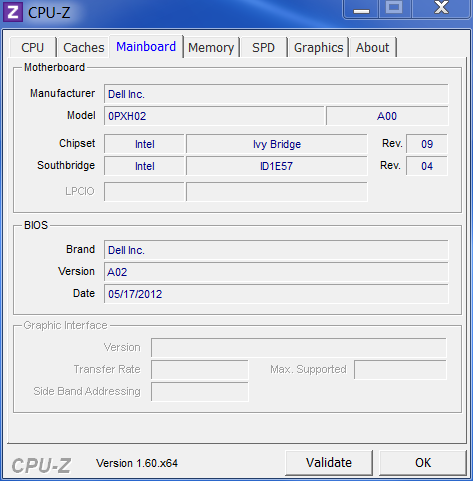
Task: Click the Manufacturer label
Action: pyautogui.click(x=62, y=93)
